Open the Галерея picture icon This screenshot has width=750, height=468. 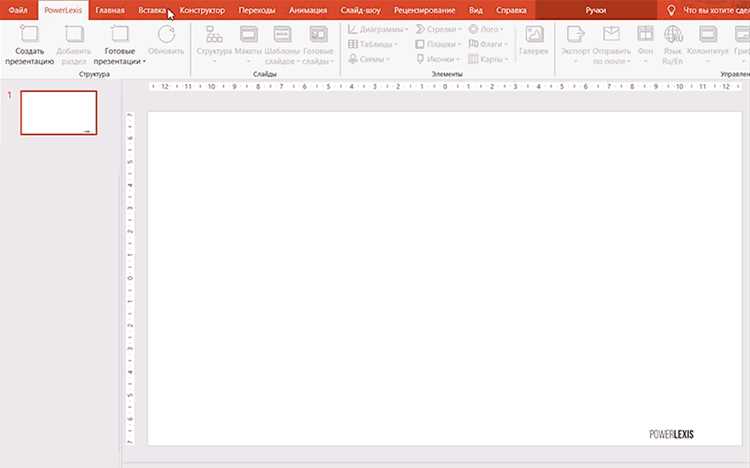534,34
